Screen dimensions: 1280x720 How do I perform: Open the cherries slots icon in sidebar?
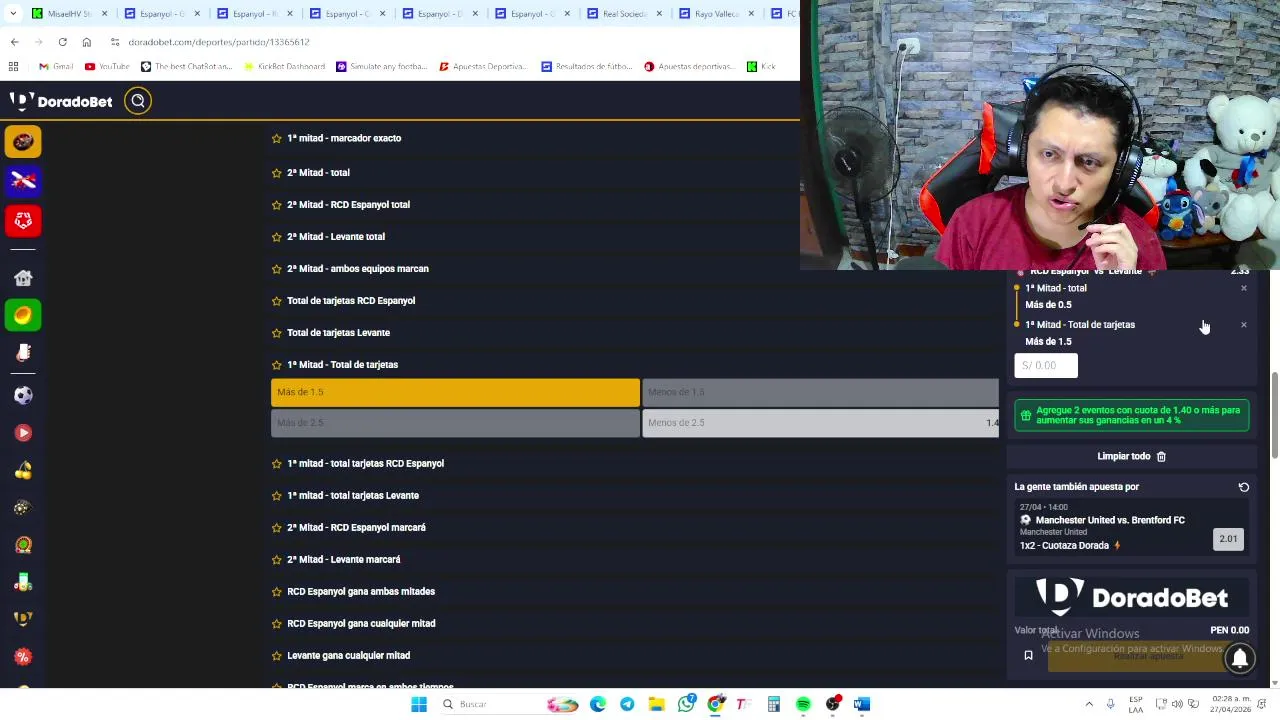tap(23, 470)
